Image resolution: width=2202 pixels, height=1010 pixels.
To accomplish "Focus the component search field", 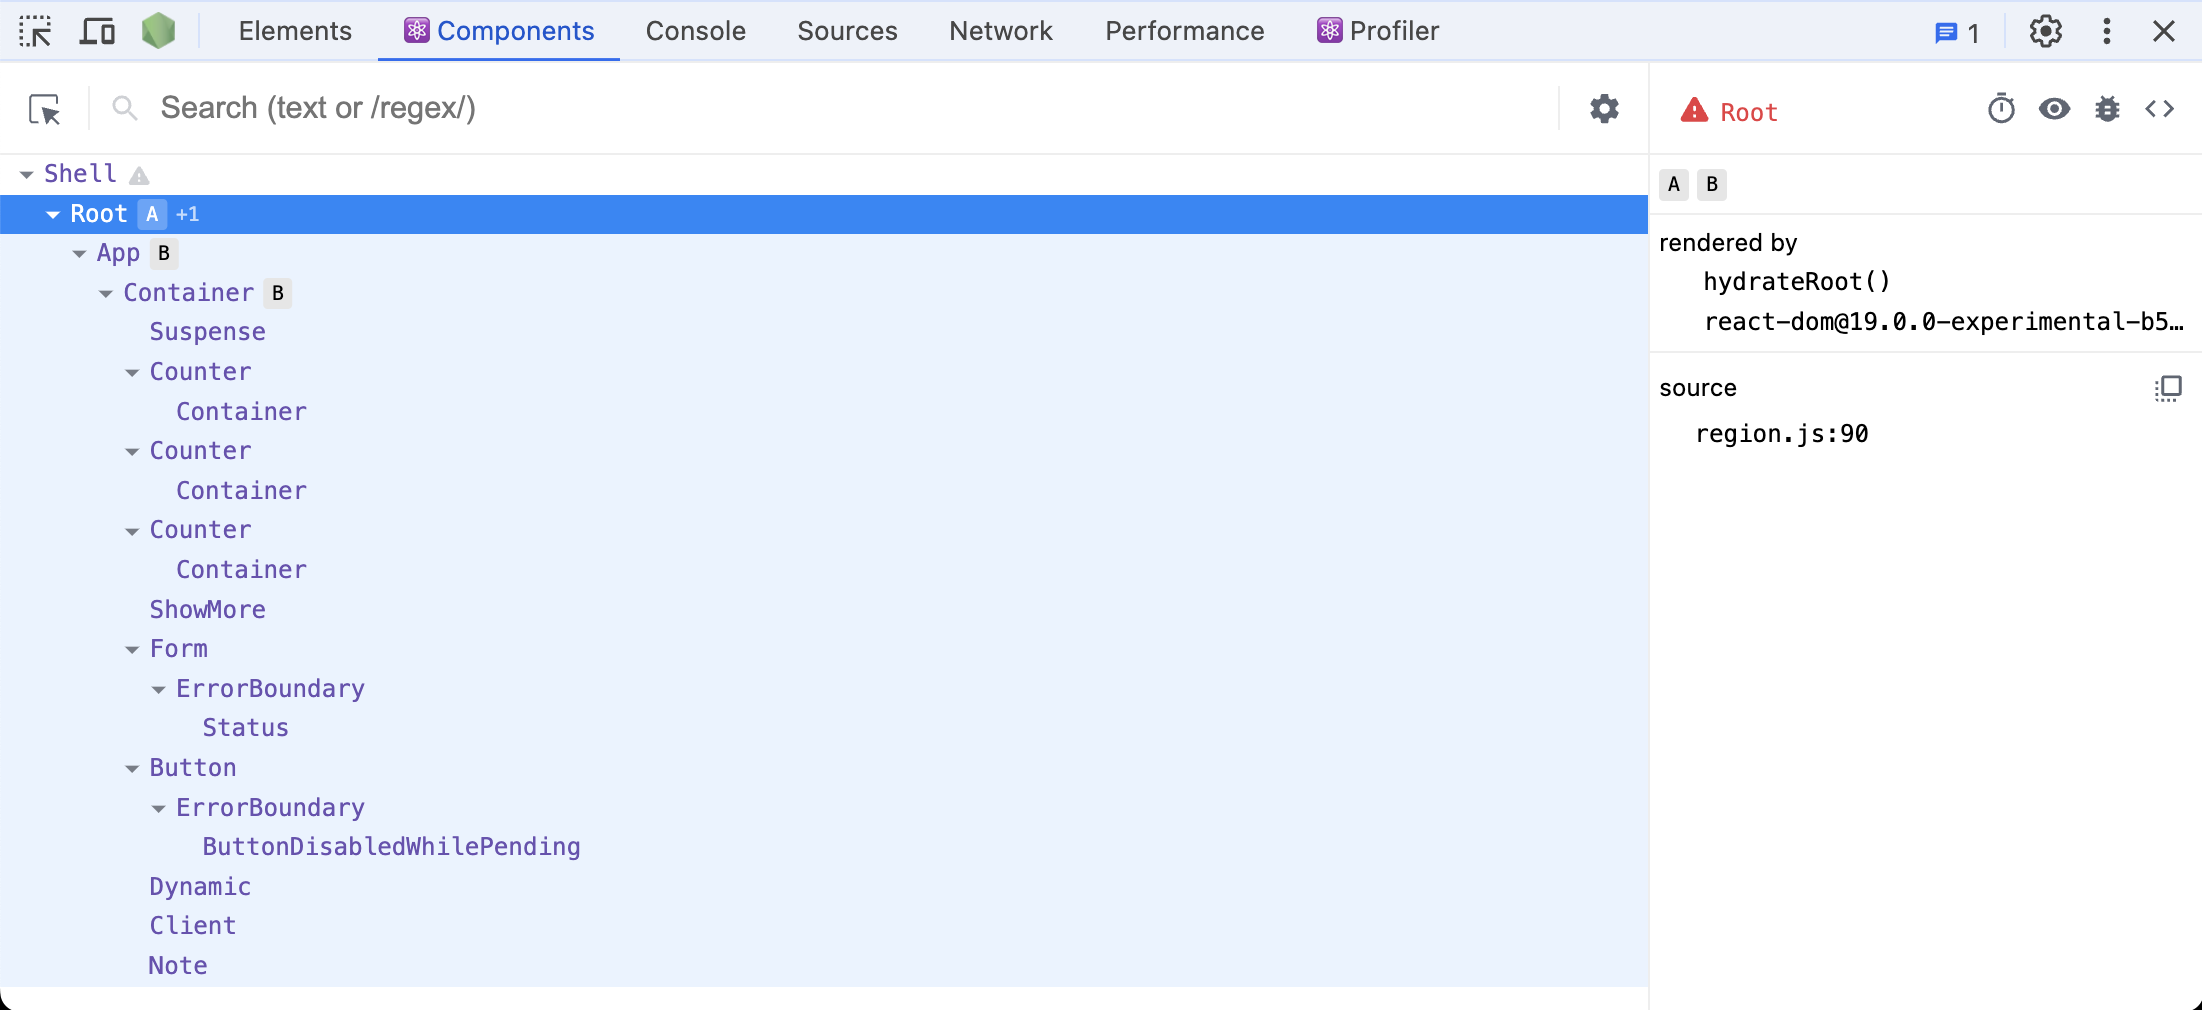I will click(x=800, y=108).
